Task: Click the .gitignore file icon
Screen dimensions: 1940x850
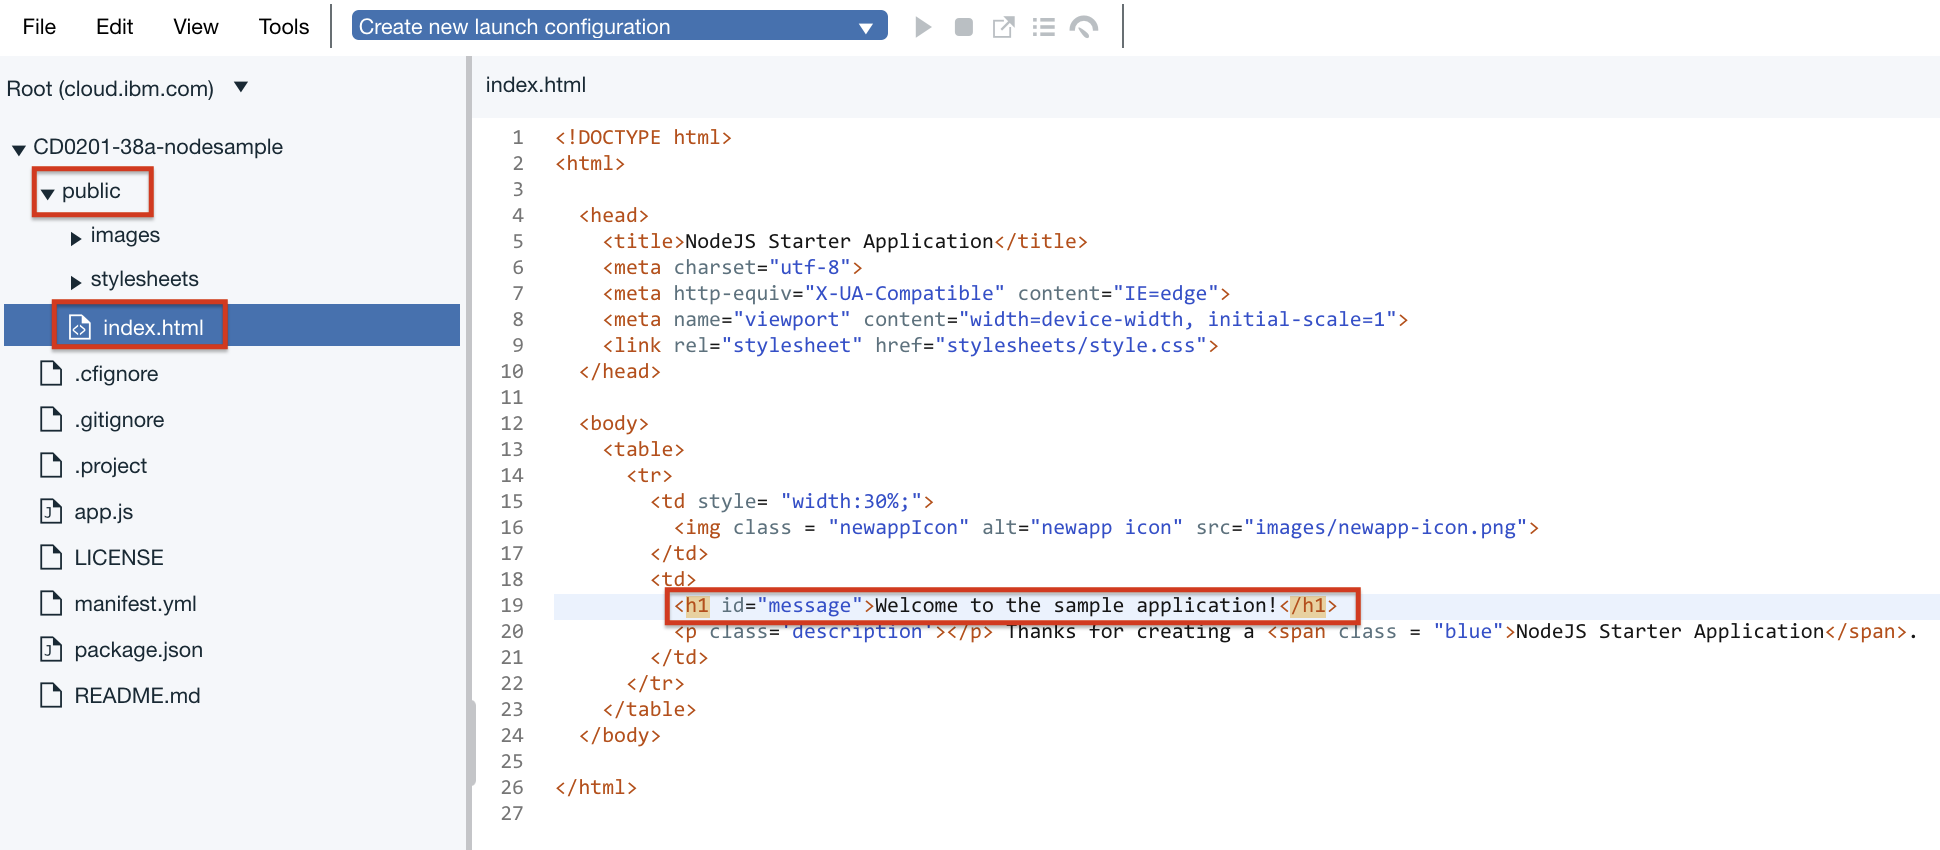Action: (51, 419)
